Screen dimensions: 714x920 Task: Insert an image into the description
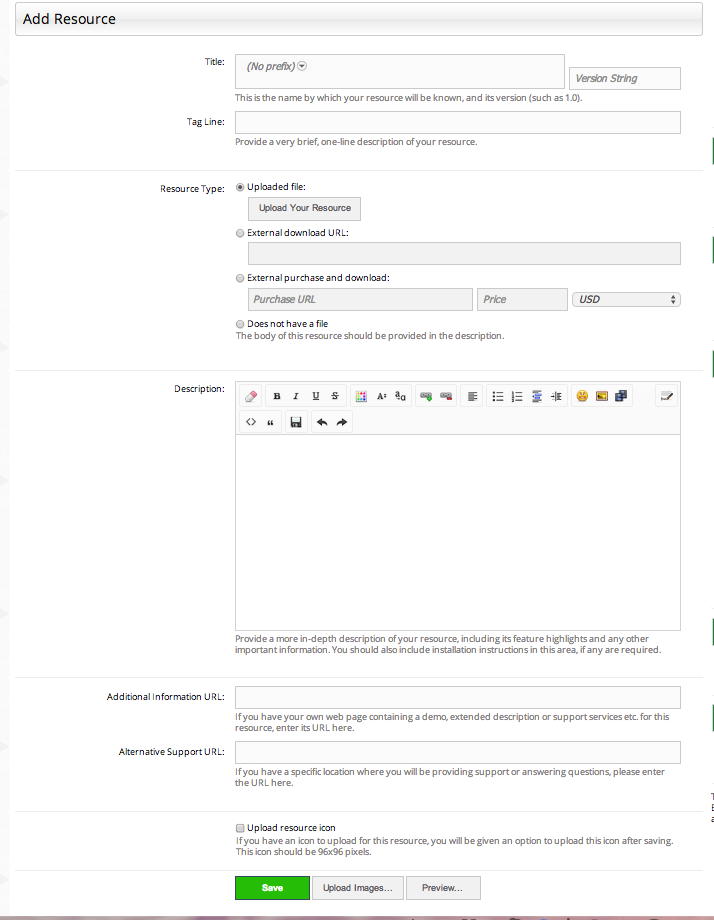(x=601, y=396)
